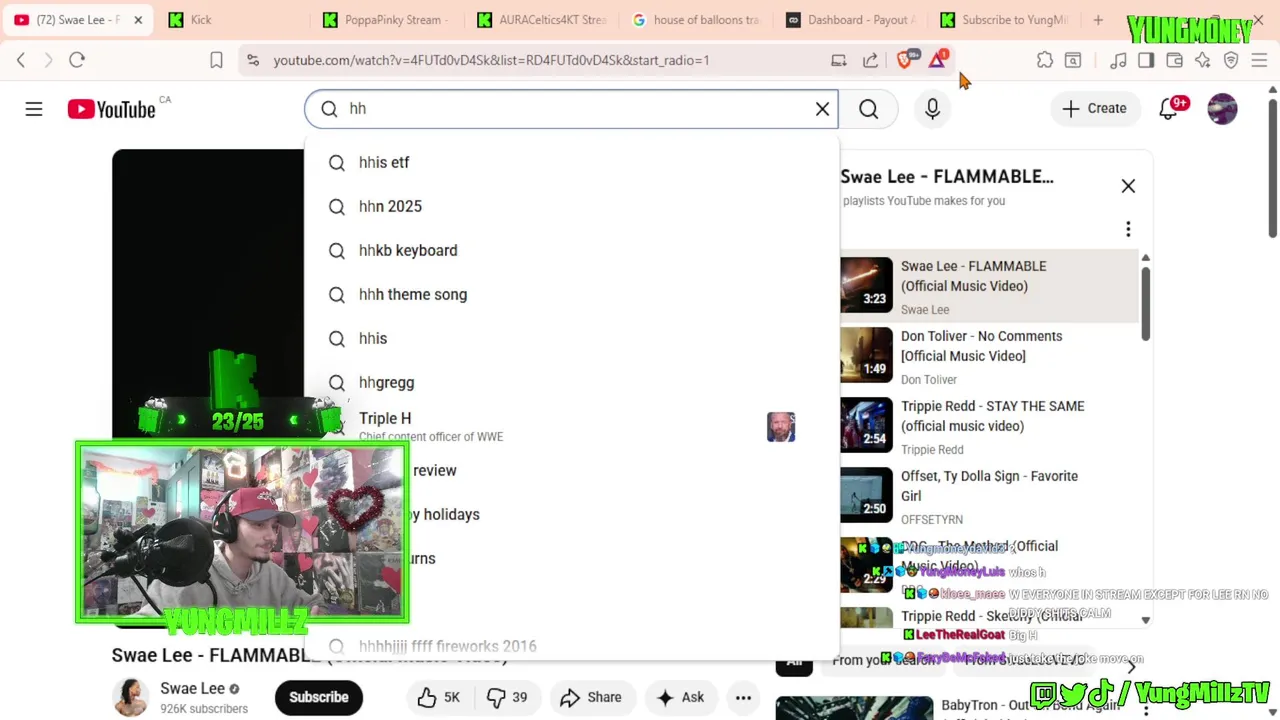Reload the current page

click(x=77, y=60)
